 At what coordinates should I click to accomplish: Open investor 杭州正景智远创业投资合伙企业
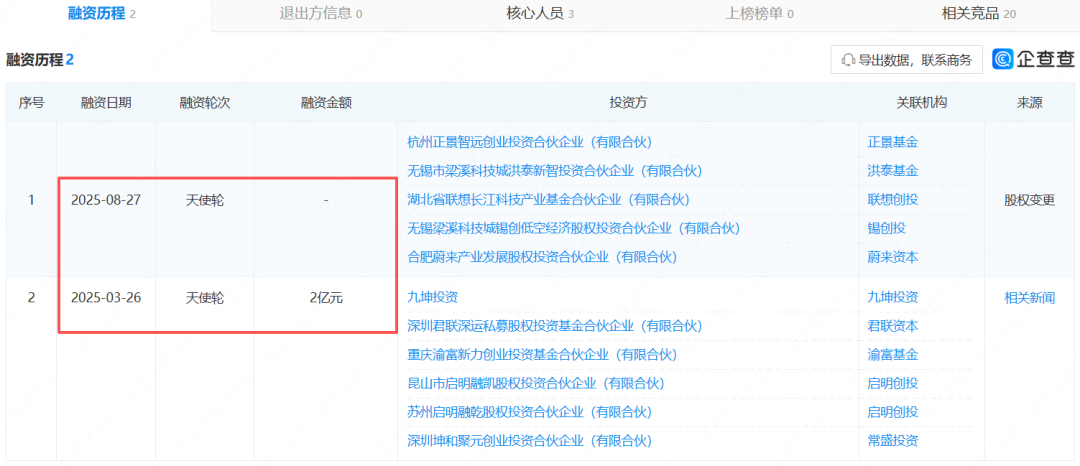click(x=529, y=142)
